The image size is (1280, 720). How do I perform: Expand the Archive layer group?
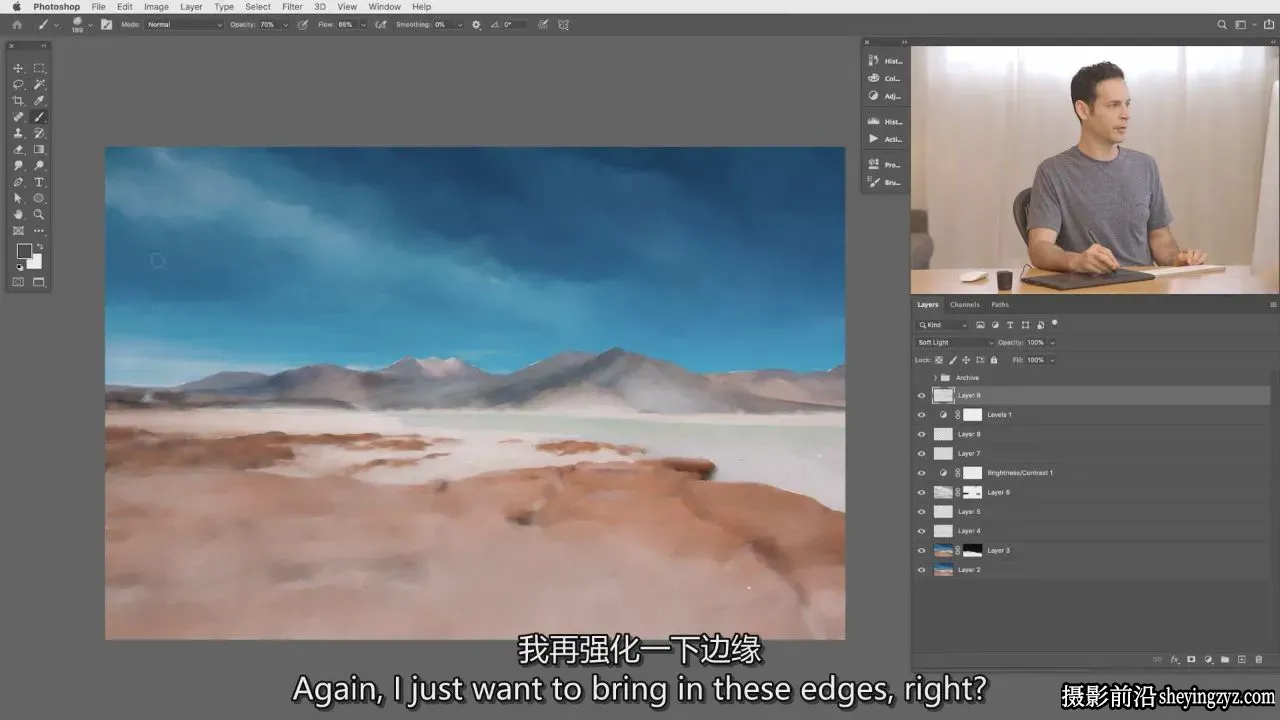[x=935, y=377]
